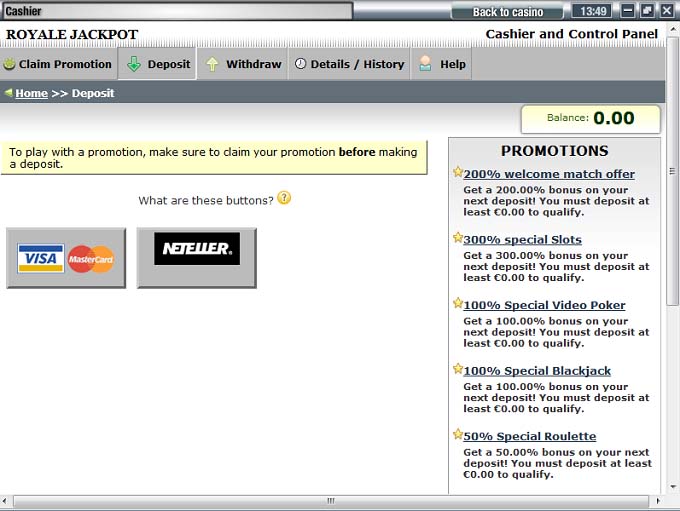Click the star beside 200% welcome offer
The height and width of the screenshot is (511, 680).
pyautogui.click(x=457, y=172)
